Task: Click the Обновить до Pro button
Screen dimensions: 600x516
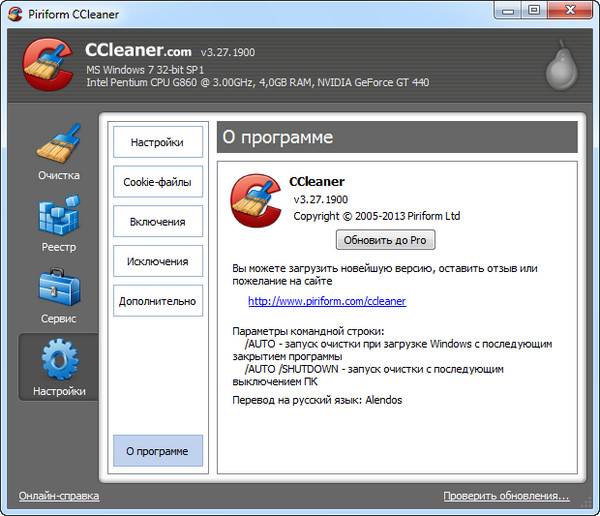Action: [385, 240]
